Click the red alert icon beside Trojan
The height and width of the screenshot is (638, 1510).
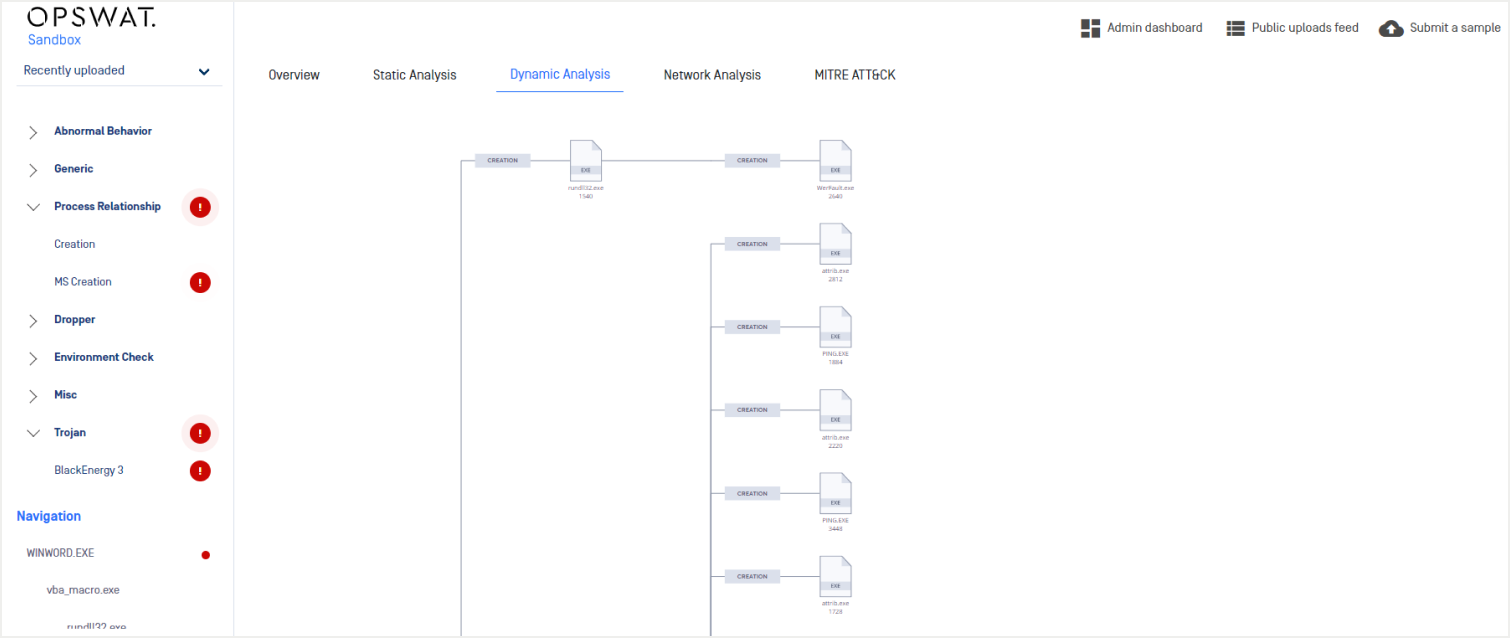200,433
